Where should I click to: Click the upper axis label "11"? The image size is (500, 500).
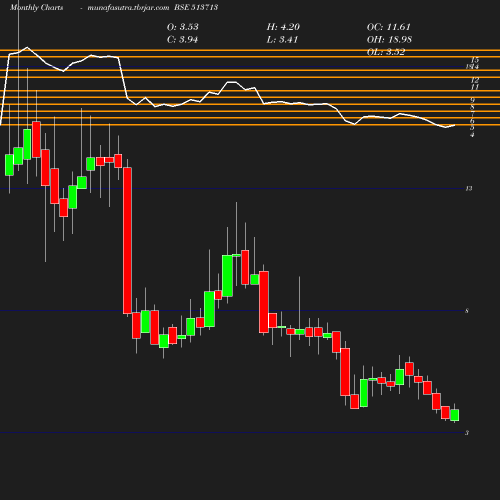[475, 87]
